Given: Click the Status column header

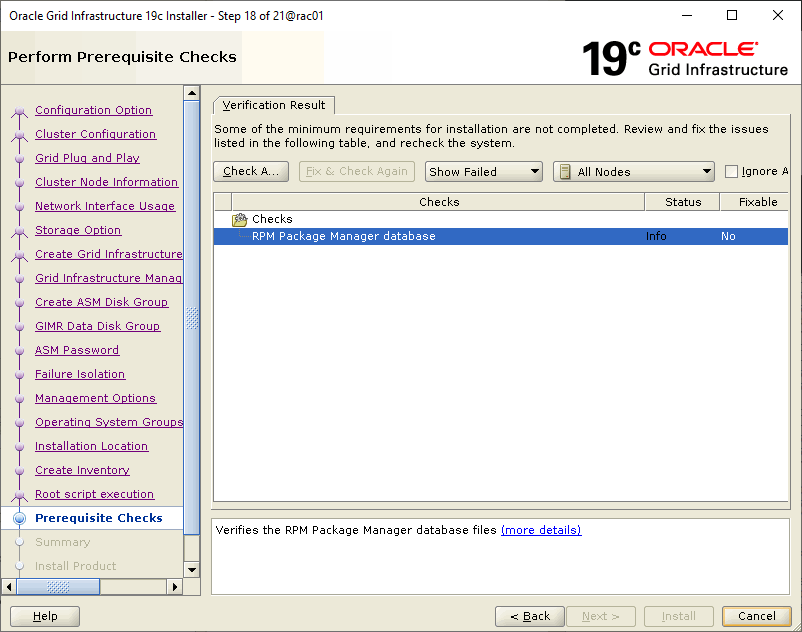Looking at the screenshot, I should click(x=683, y=202).
